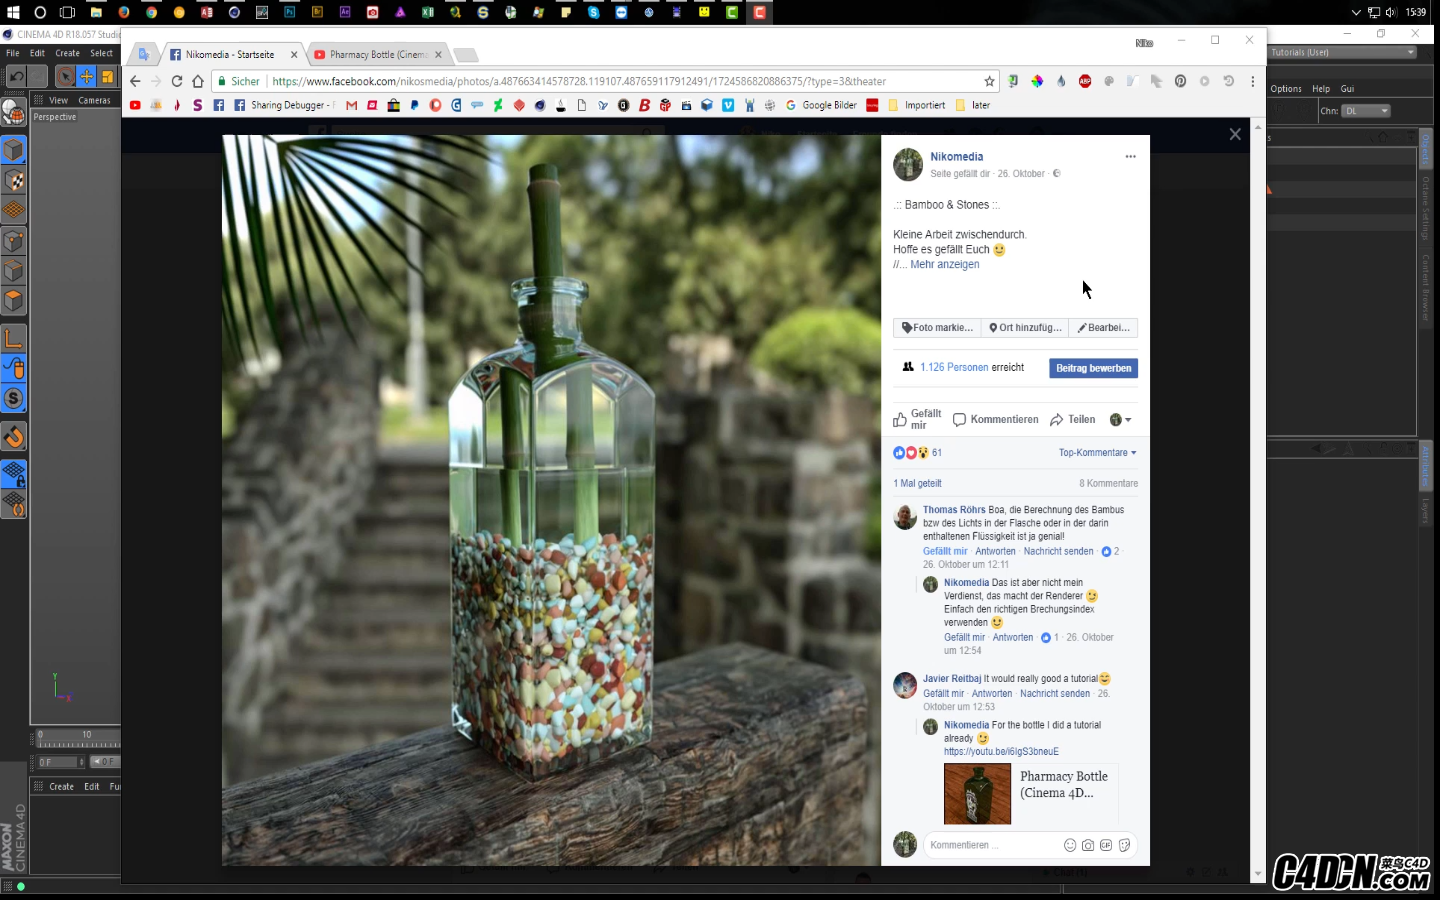Image resolution: width=1440 pixels, height=900 pixels.
Task: Toggle Tweak mode mouse icon in Cinema 4D
Action: pos(13,368)
